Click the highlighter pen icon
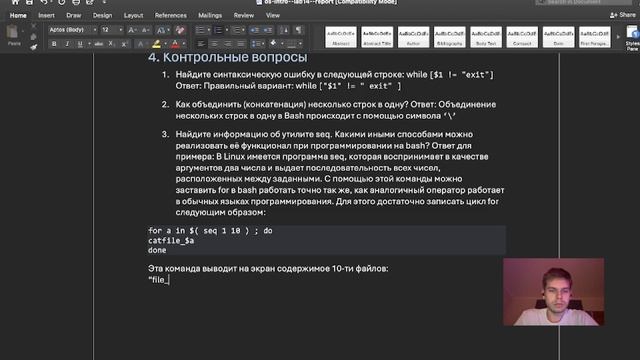This screenshot has height=360, width=640. coord(156,44)
